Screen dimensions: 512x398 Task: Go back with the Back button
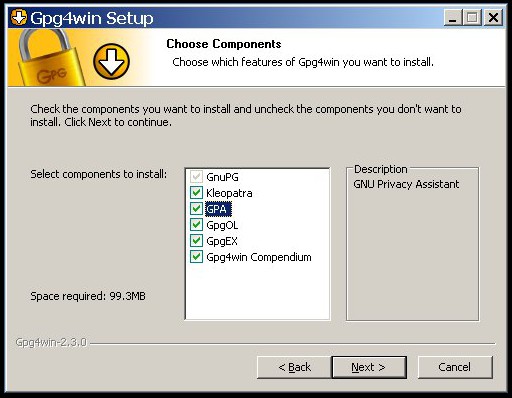294,367
